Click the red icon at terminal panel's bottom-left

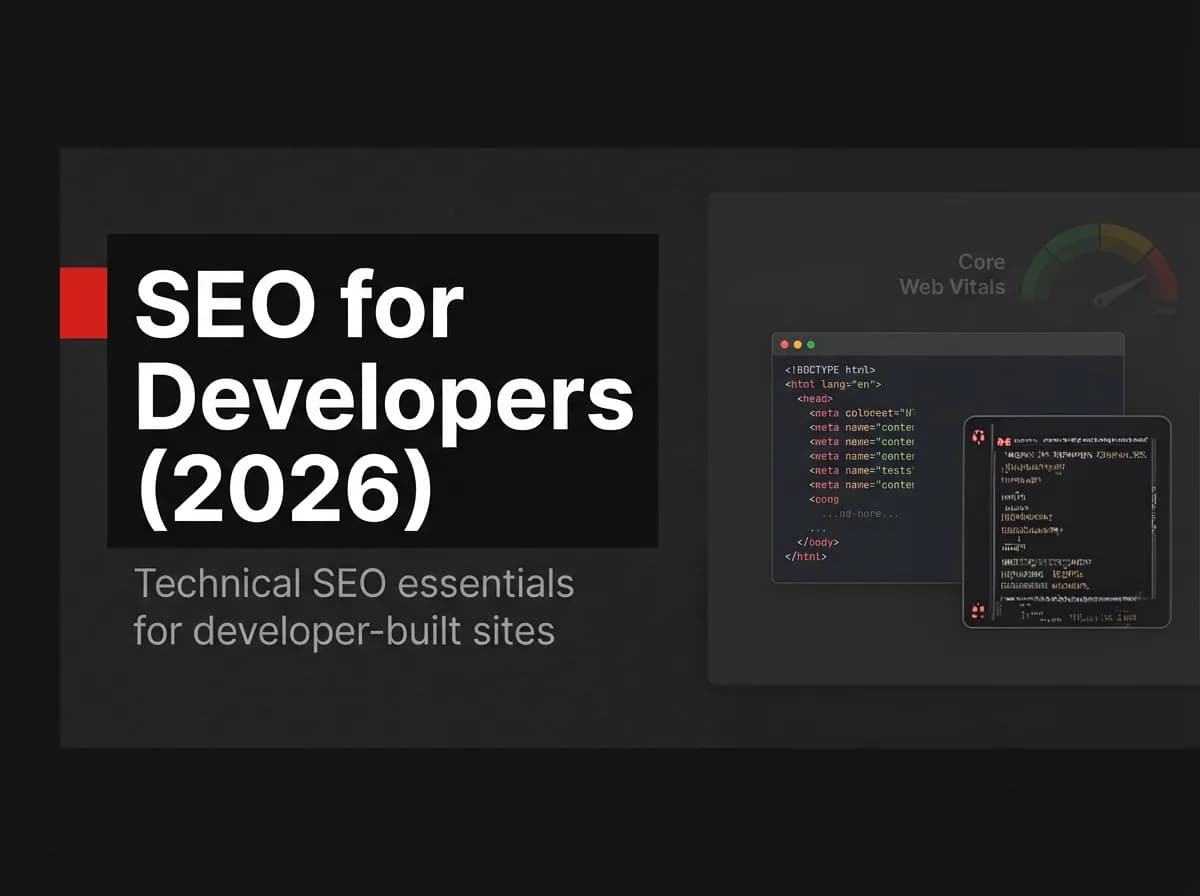[x=978, y=611]
